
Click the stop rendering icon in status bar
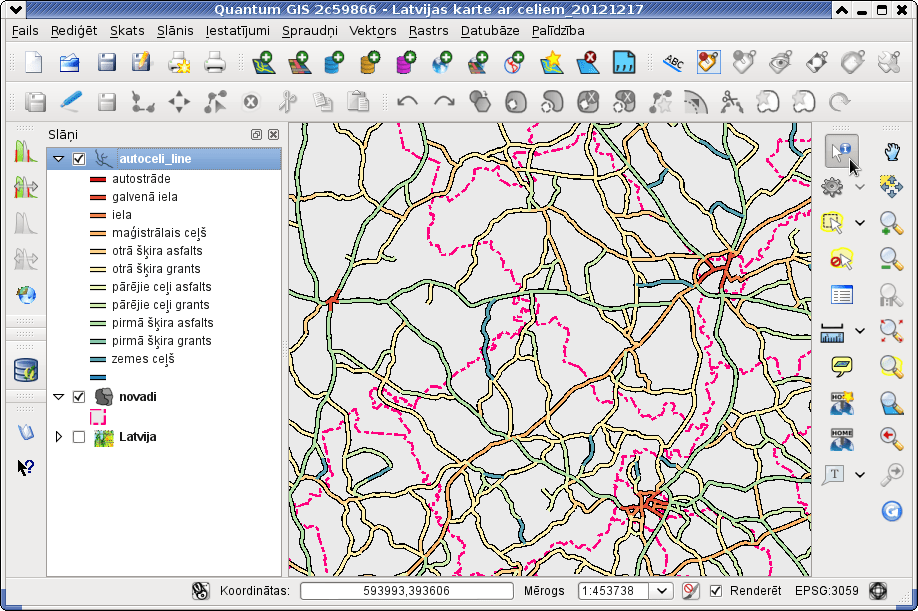pos(691,591)
